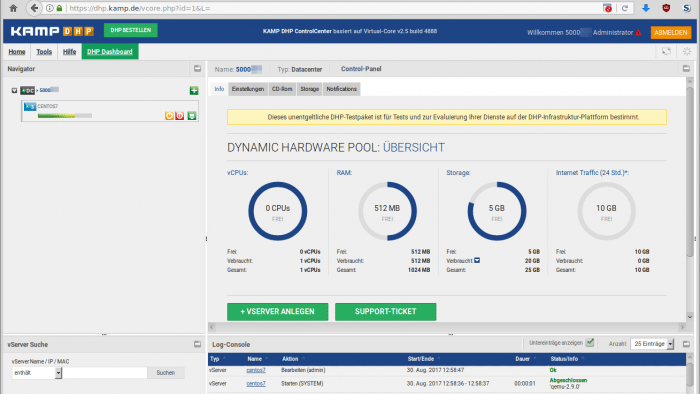Click the Storage 5 GB donut chart
Viewport: 700px width, 394px height.
click(x=497, y=211)
